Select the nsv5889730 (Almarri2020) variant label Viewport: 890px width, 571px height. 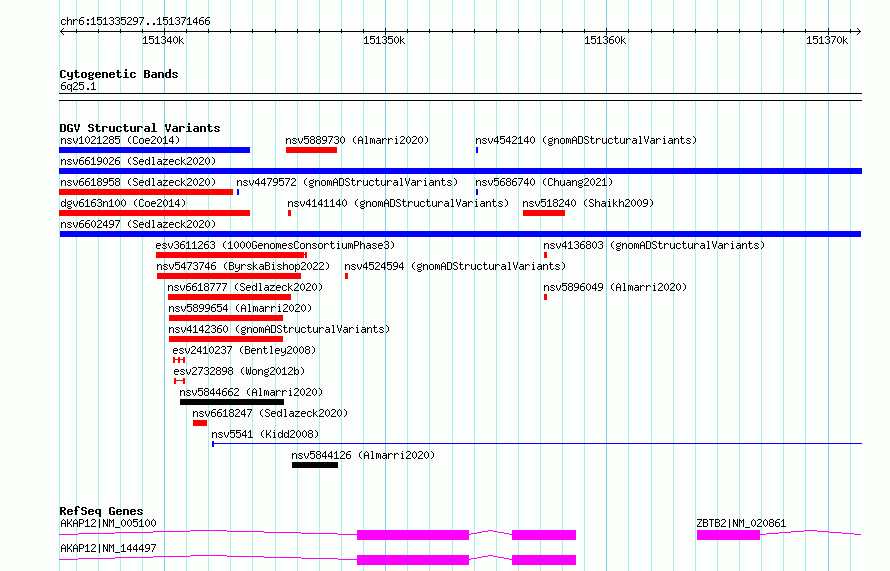coord(357,140)
